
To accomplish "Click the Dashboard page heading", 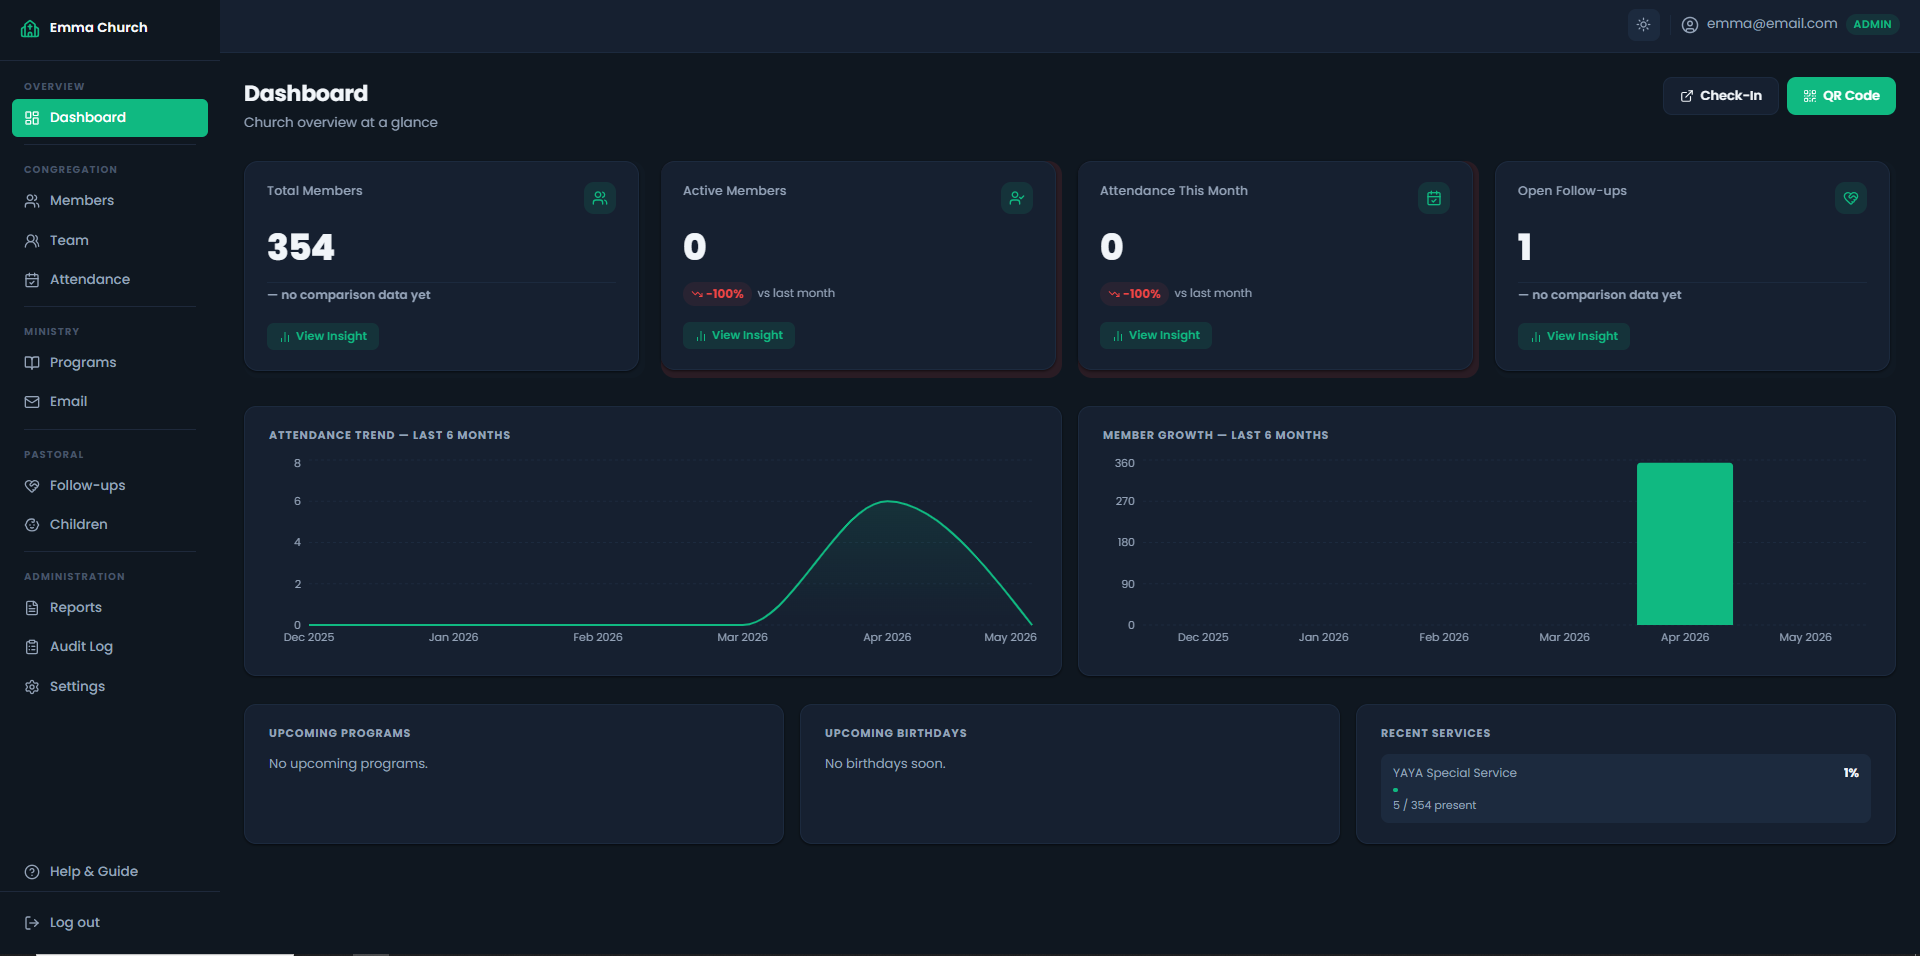I will 306,94.
